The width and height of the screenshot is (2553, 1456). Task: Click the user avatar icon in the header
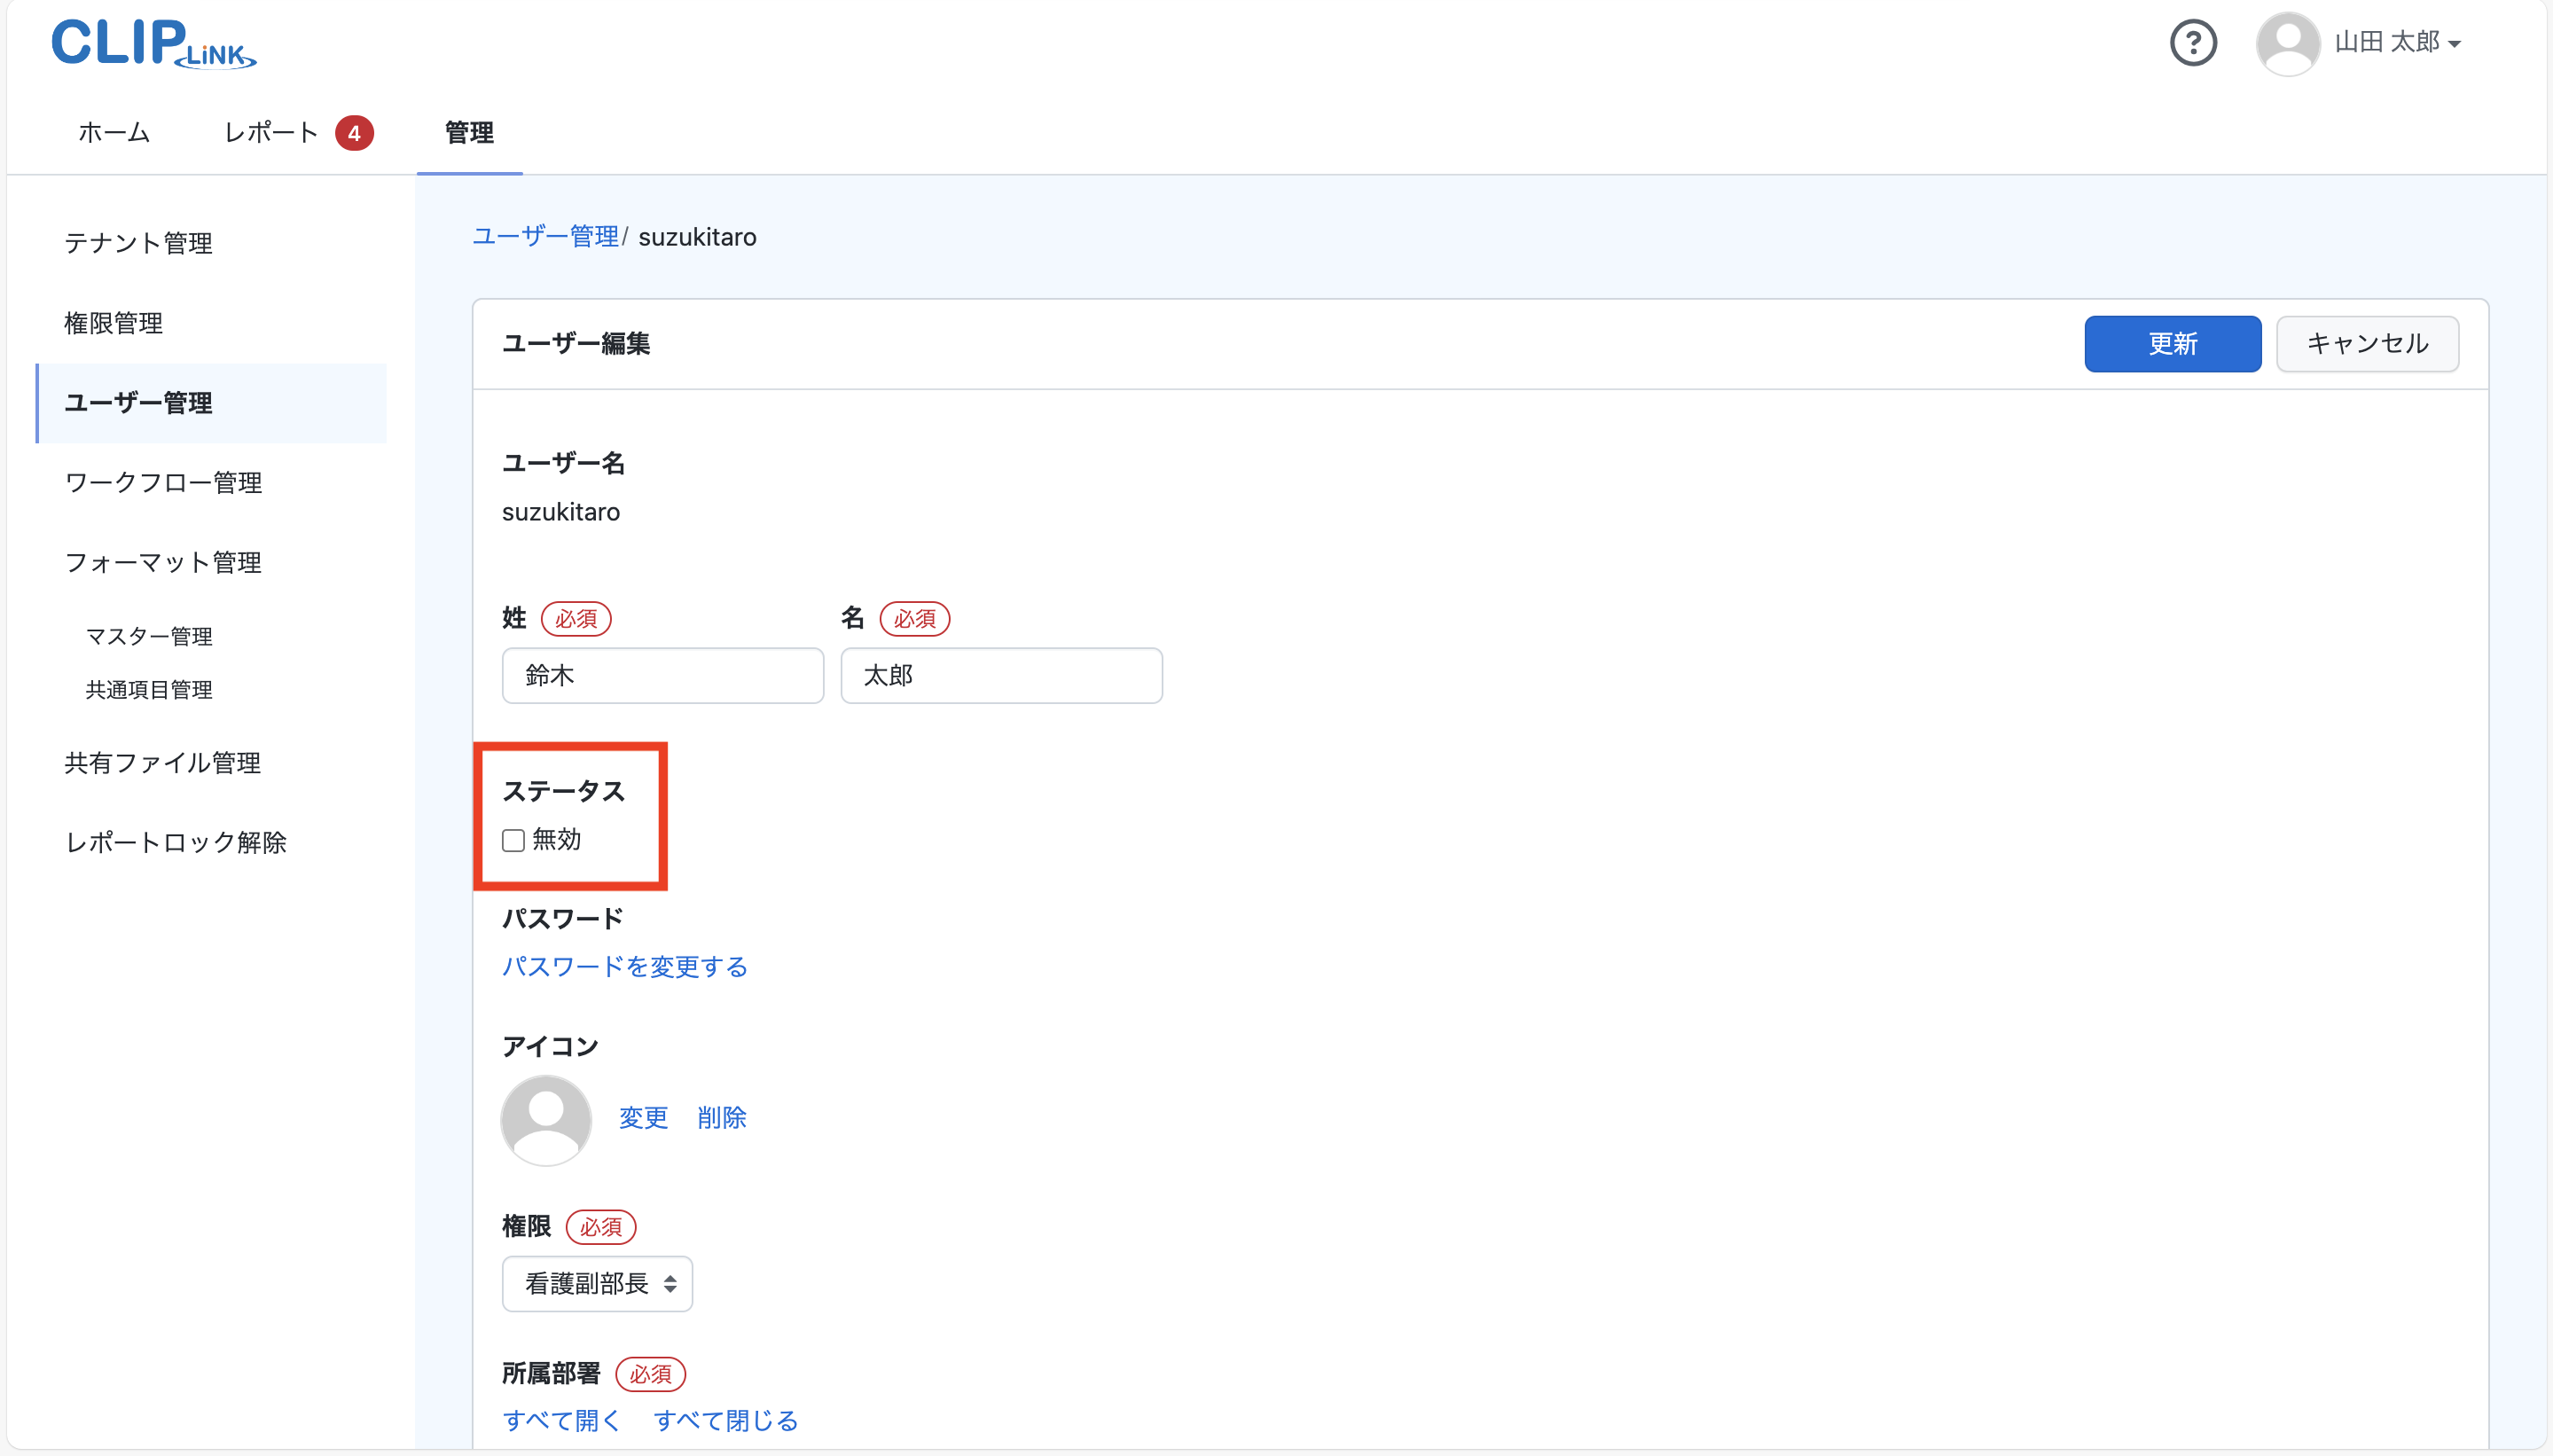(x=2288, y=43)
